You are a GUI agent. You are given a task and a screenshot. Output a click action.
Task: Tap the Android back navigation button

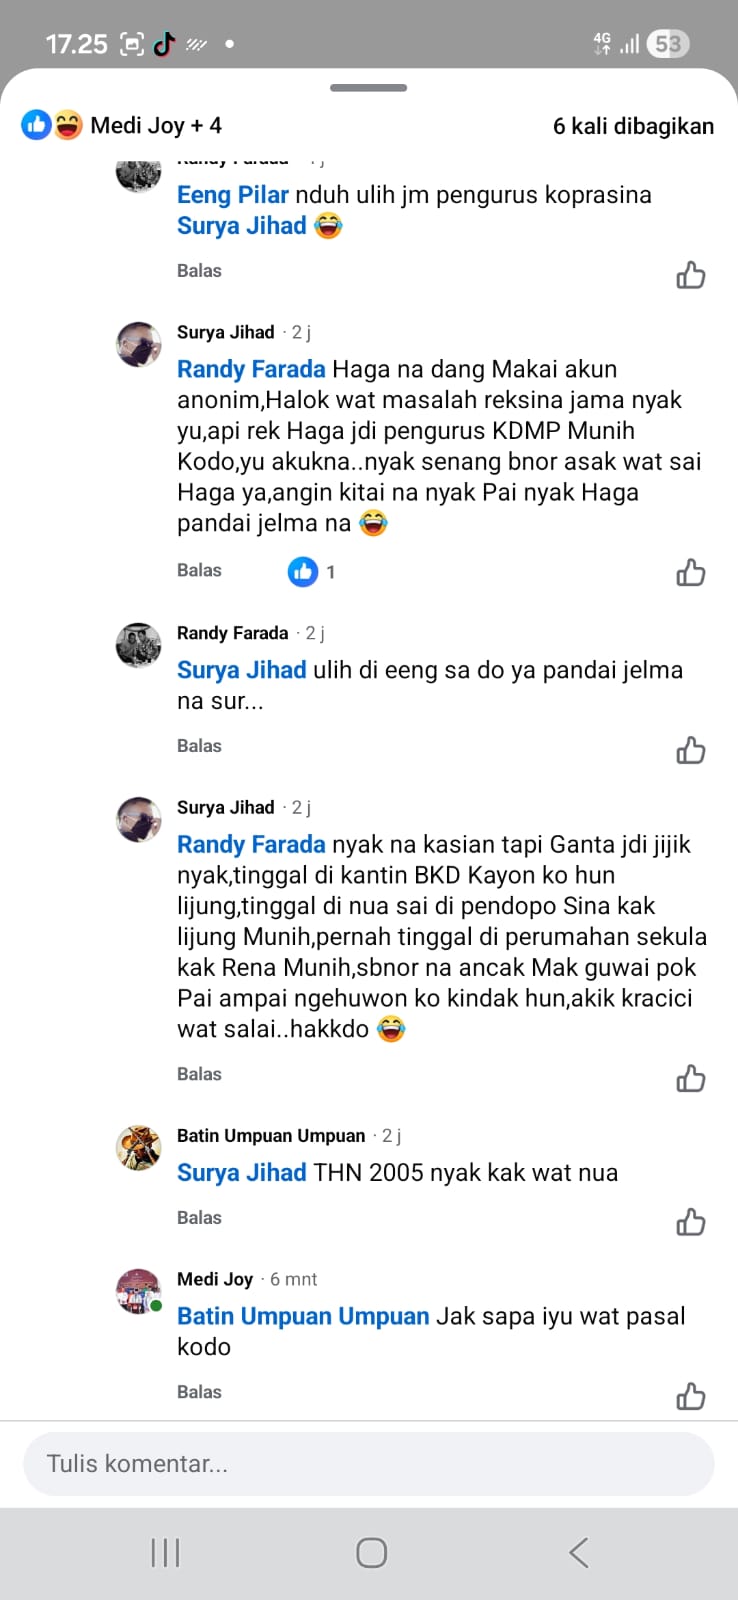click(x=578, y=1552)
